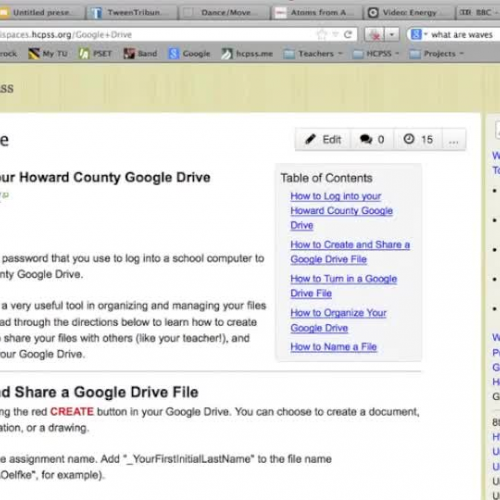Follow 'How to Organize Your Google Drive' link
Viewport: 500px width, 500px height.
tap(338, 320)
